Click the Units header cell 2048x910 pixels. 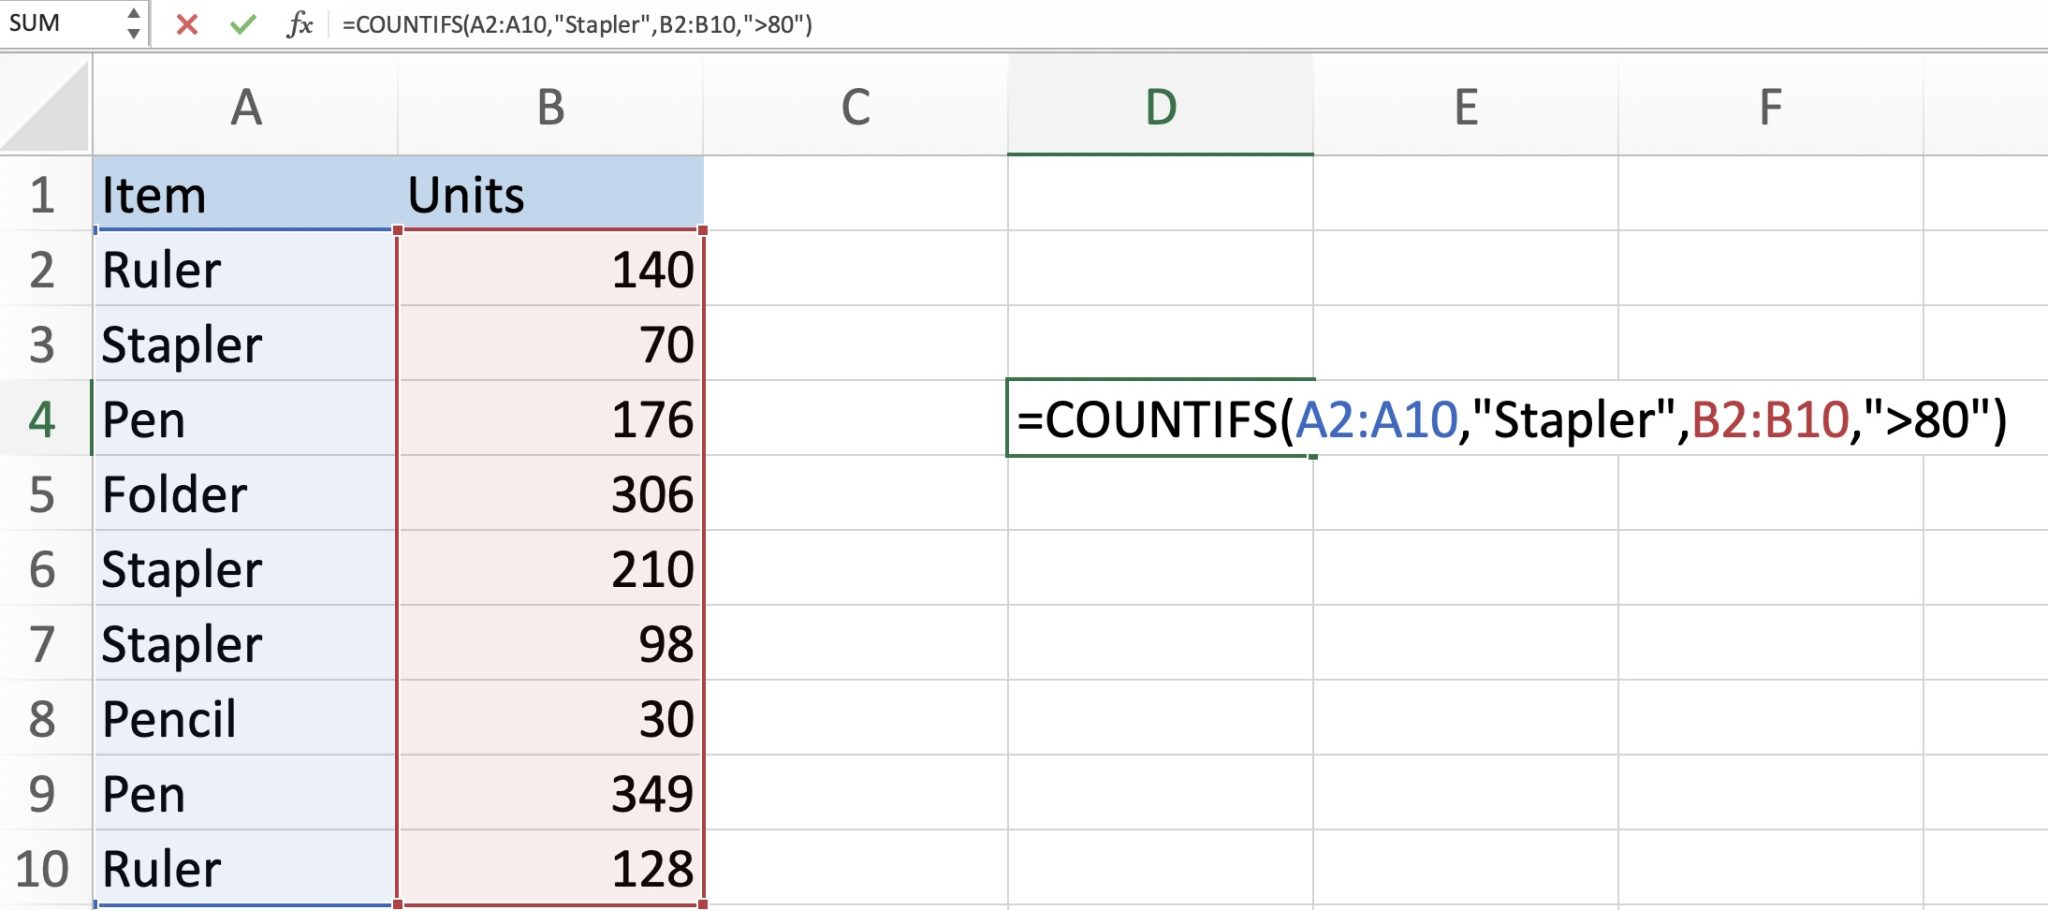(x=550, y=195)
